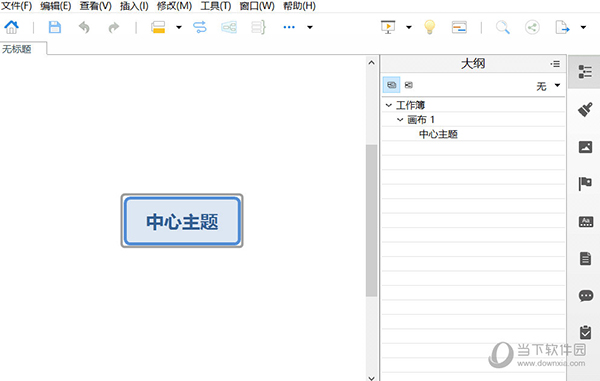Open the Image sidebar panel icon
The width and height of the screenshot is (600, 381).
coord(585,147)
